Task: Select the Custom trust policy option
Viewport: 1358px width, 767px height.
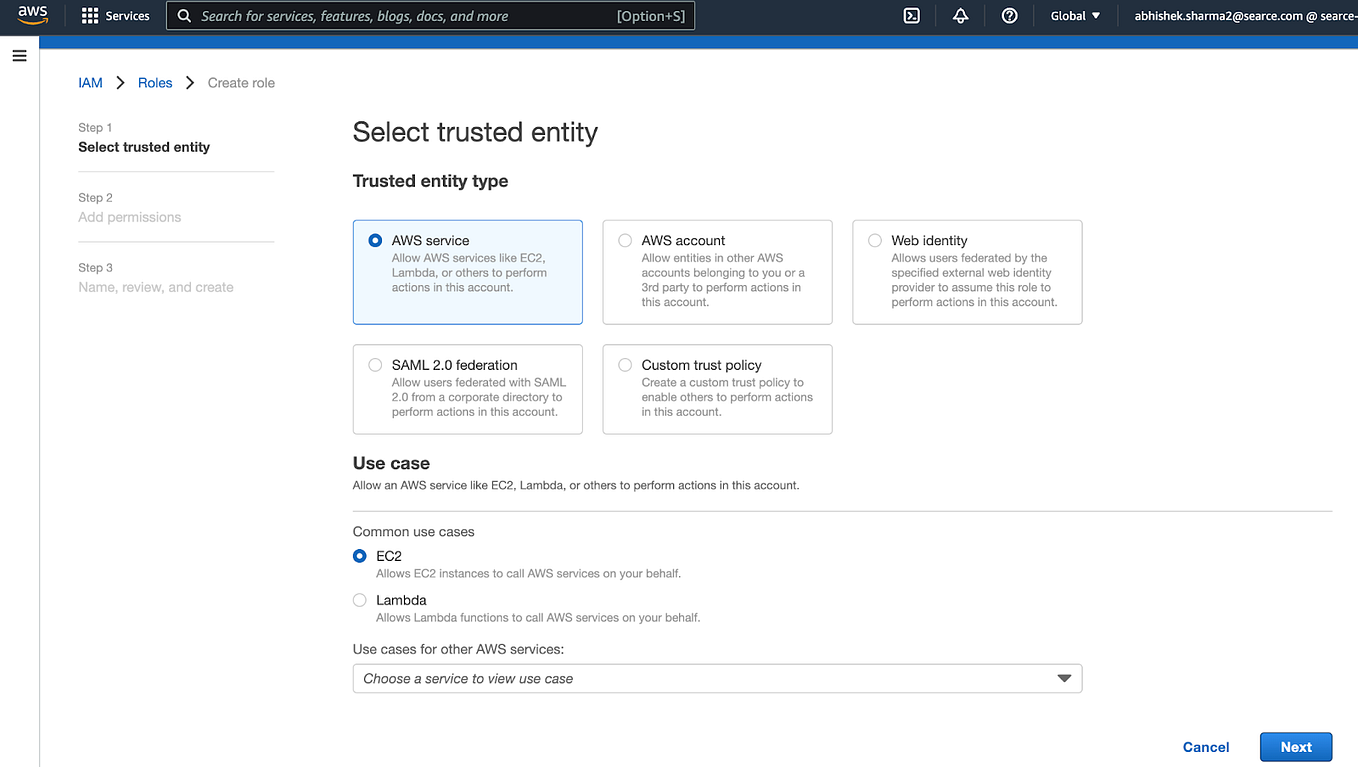Action: [624, 364]
